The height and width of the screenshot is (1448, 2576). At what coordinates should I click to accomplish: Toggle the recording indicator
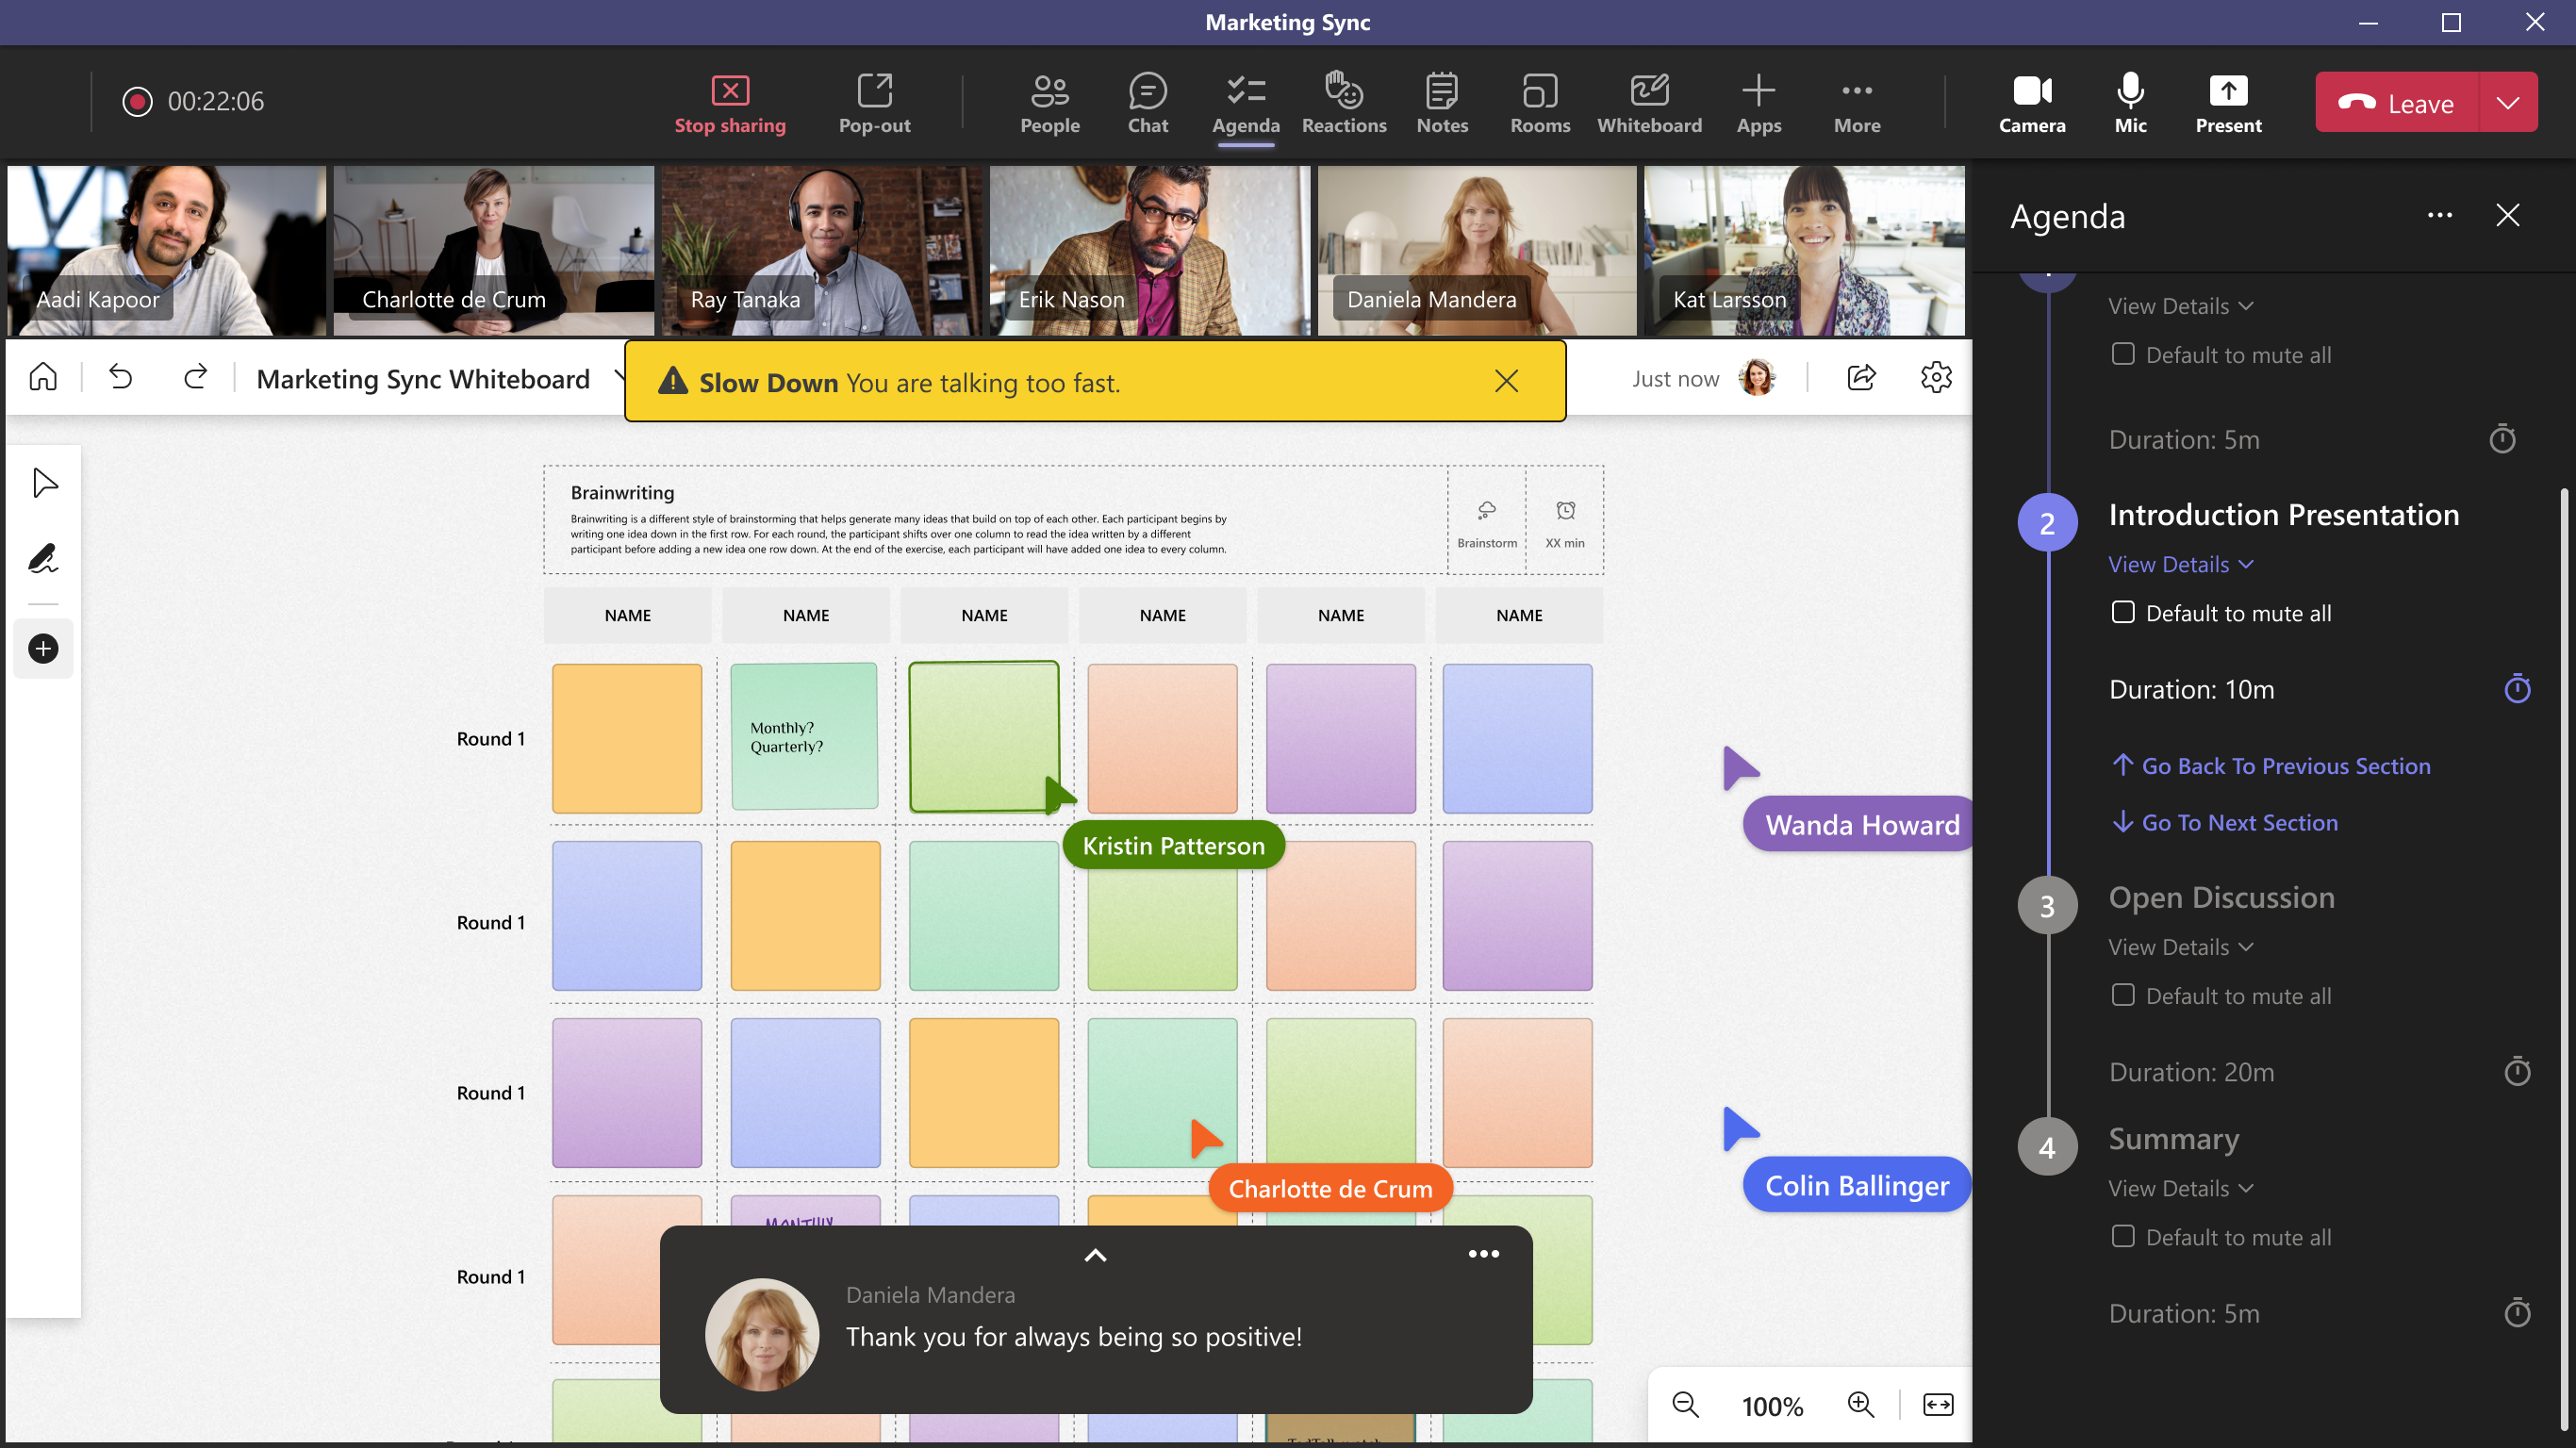click(x=138, y=102)
